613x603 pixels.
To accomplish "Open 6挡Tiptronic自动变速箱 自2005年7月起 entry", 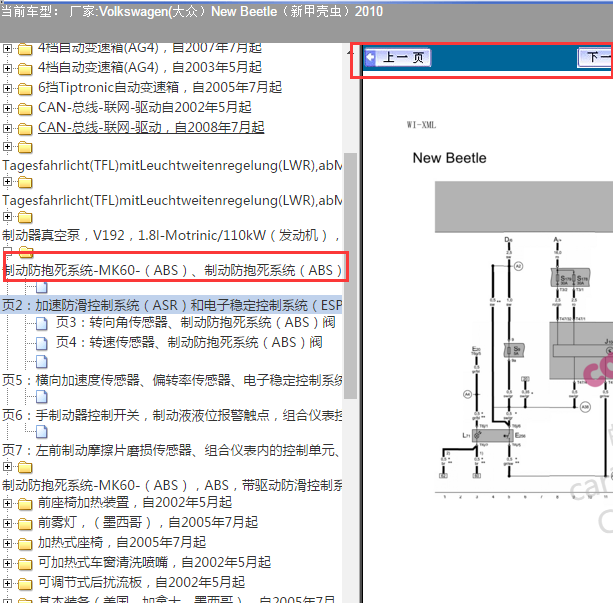I will [160, 88].
